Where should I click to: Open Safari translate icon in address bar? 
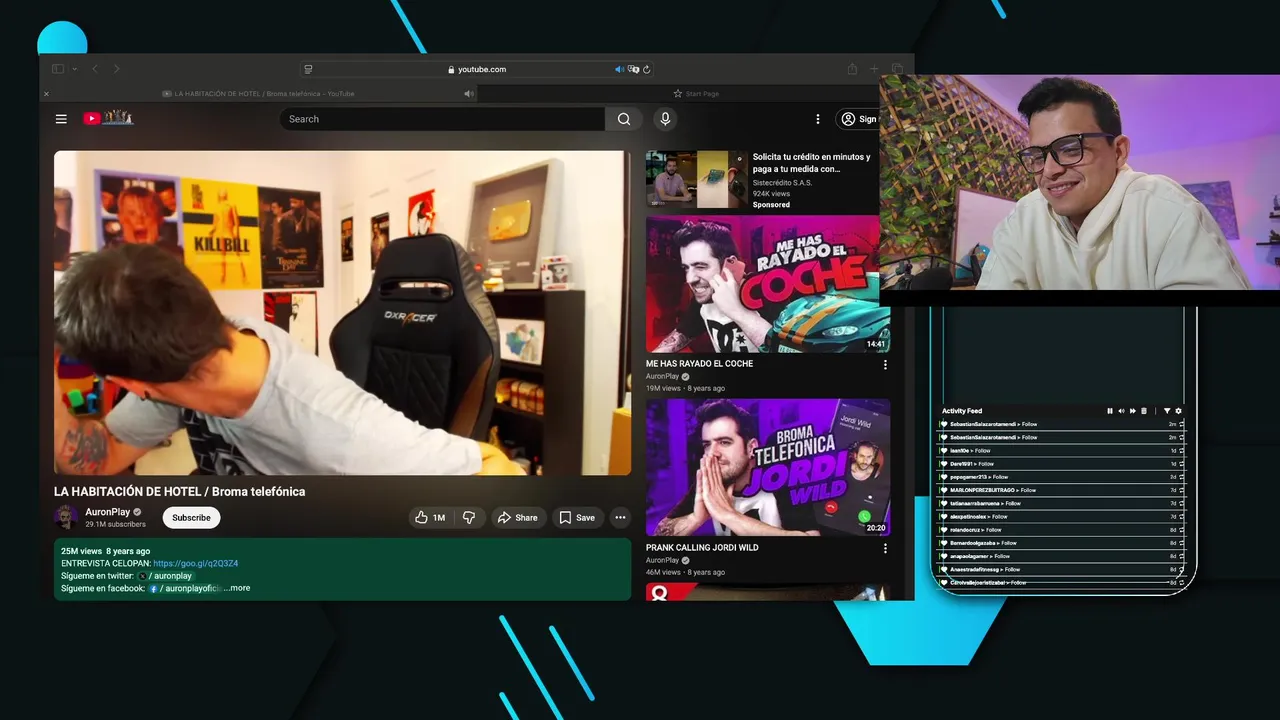[633, 69]
